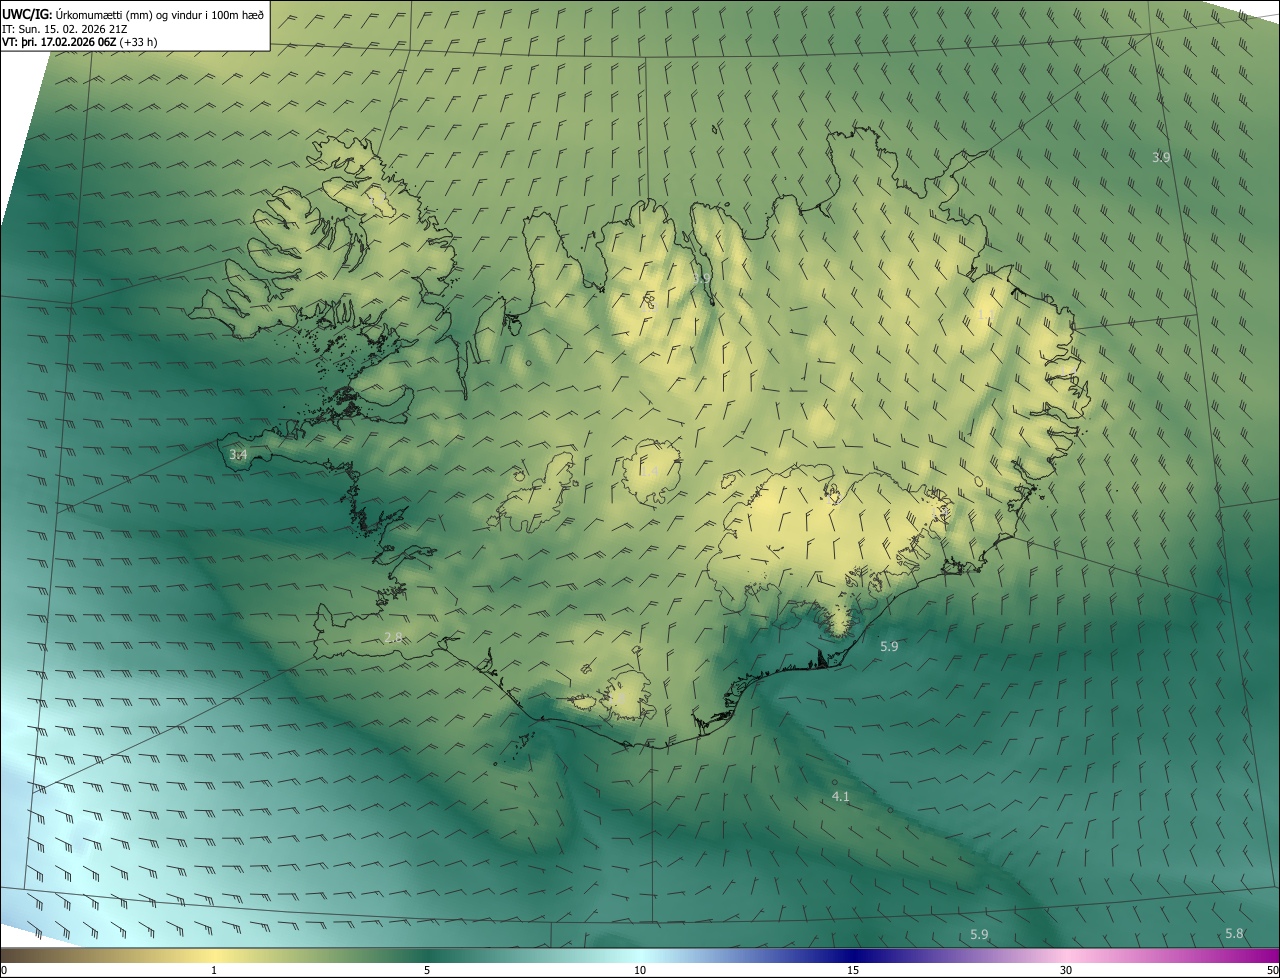Click the valid time "VT: þri. 17.02.2026 06Z"
The image size is (1280, 978).
[x=59, y=42]
